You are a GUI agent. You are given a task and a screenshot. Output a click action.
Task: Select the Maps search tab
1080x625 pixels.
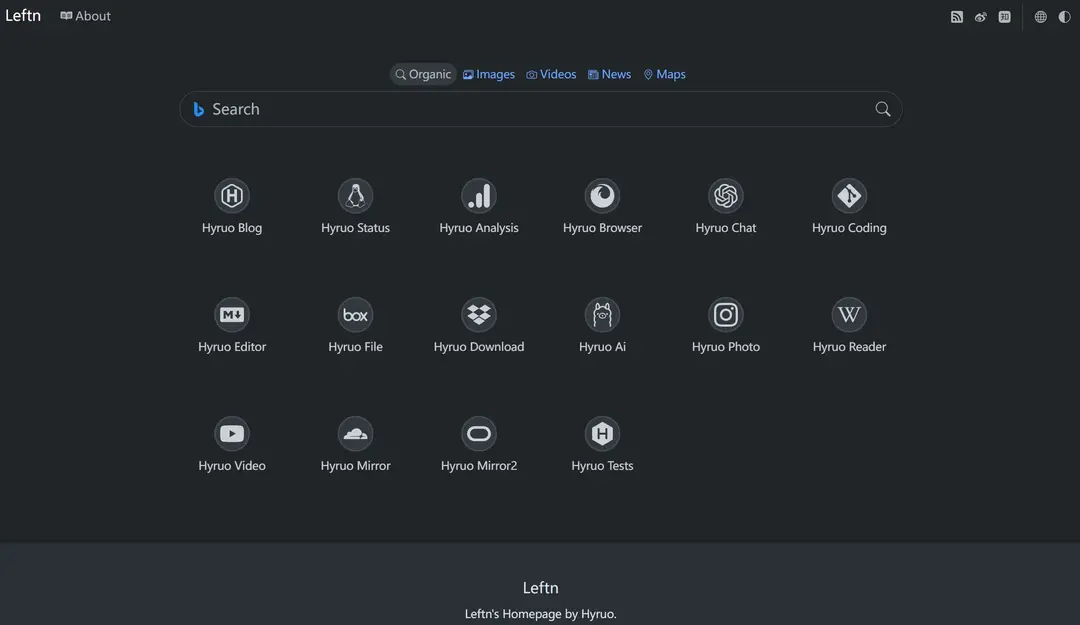pyautogui.click(x=664, y=75)
